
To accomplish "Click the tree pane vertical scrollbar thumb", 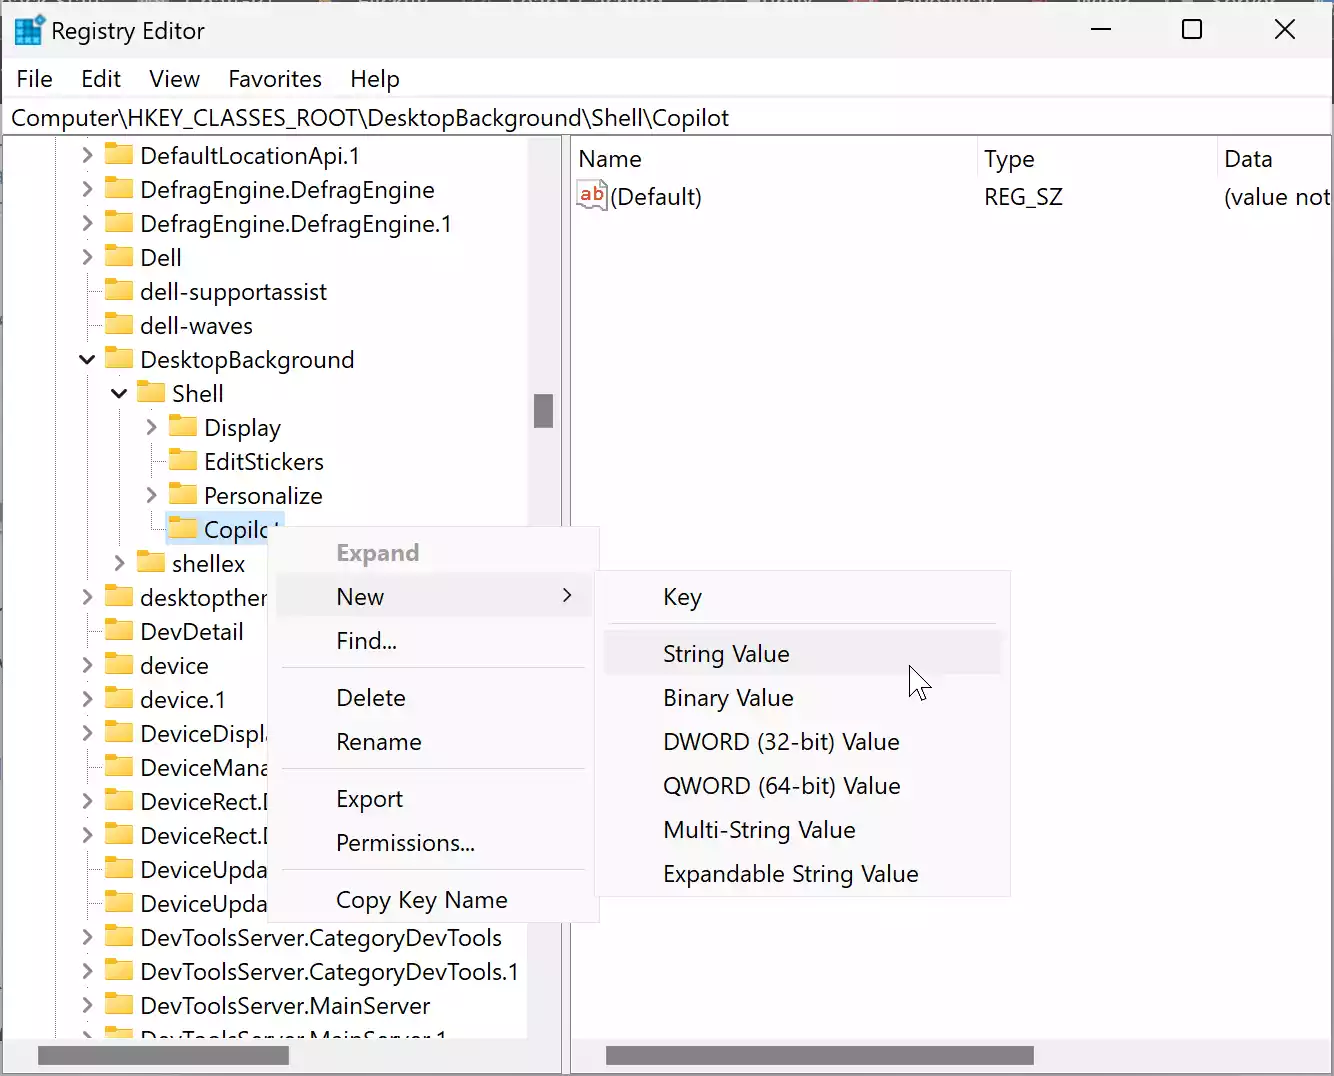I will click(543, 410).
